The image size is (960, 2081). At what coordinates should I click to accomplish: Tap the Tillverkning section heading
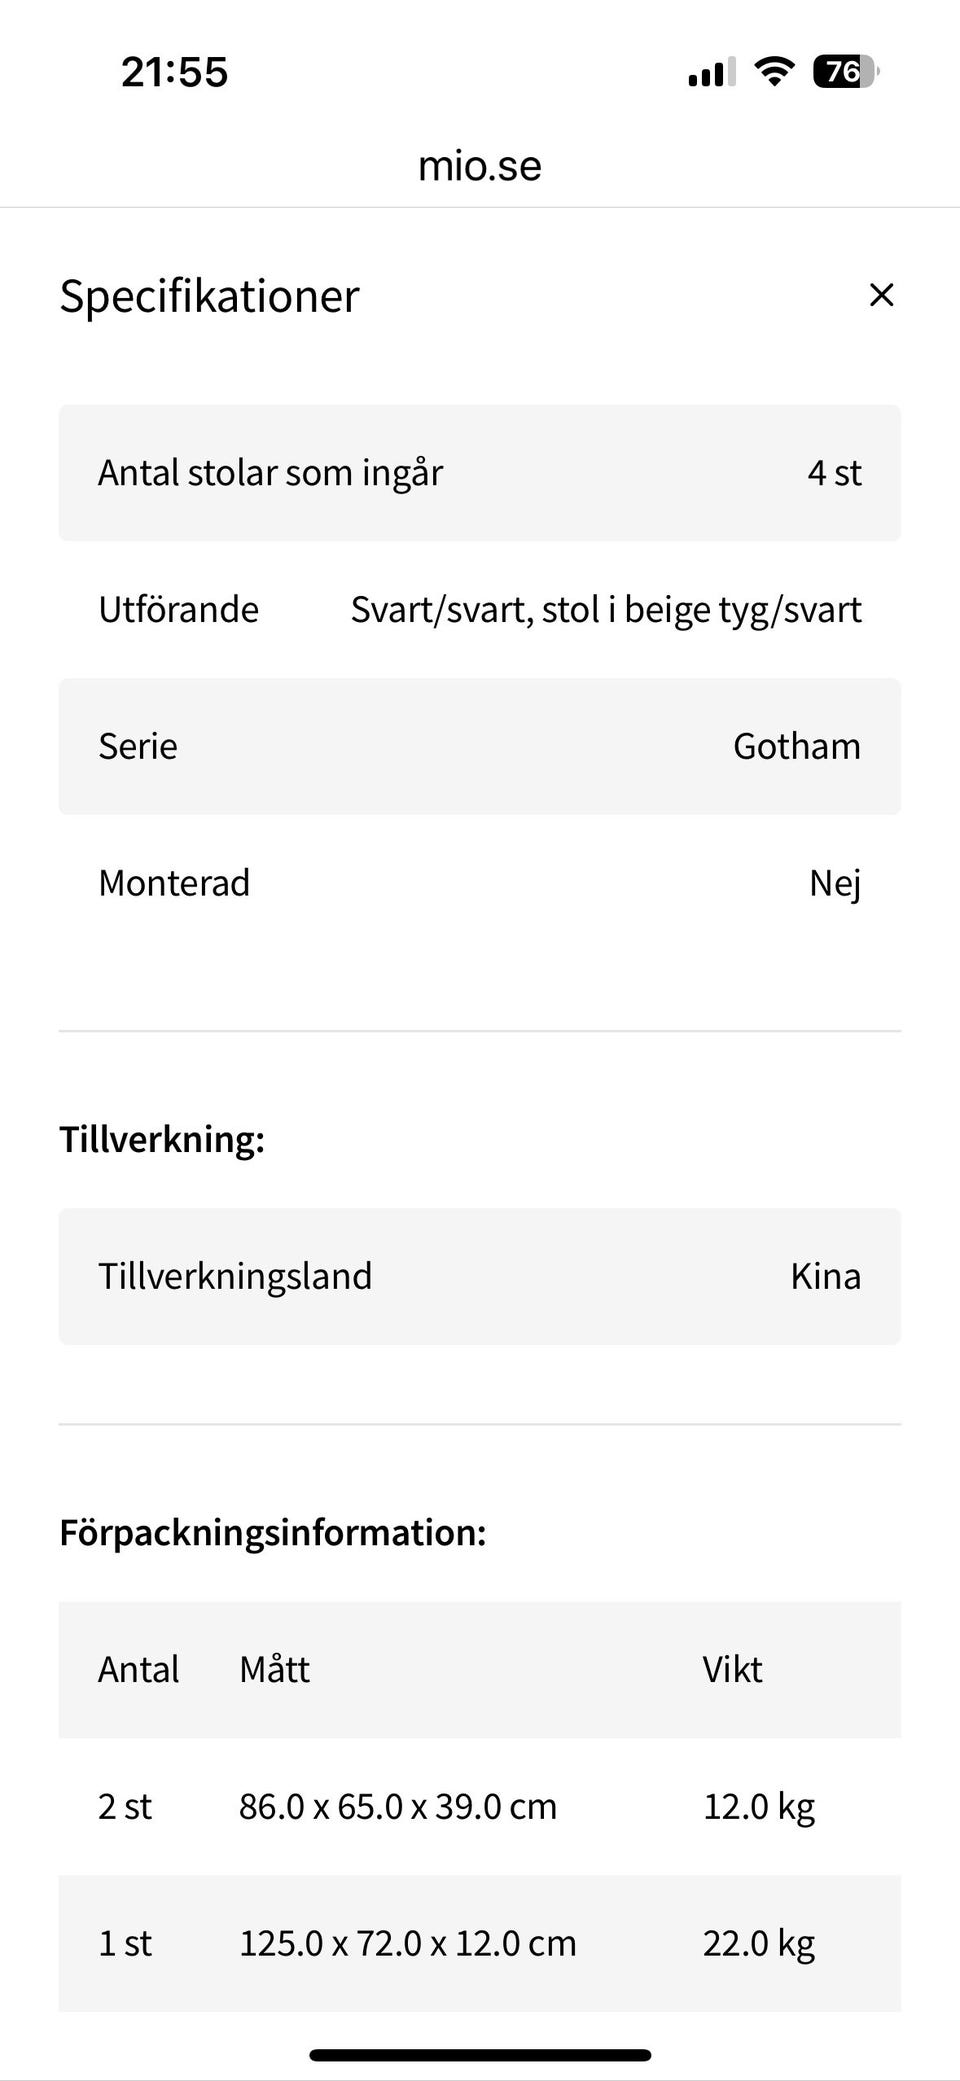[x=162, y=1139]
